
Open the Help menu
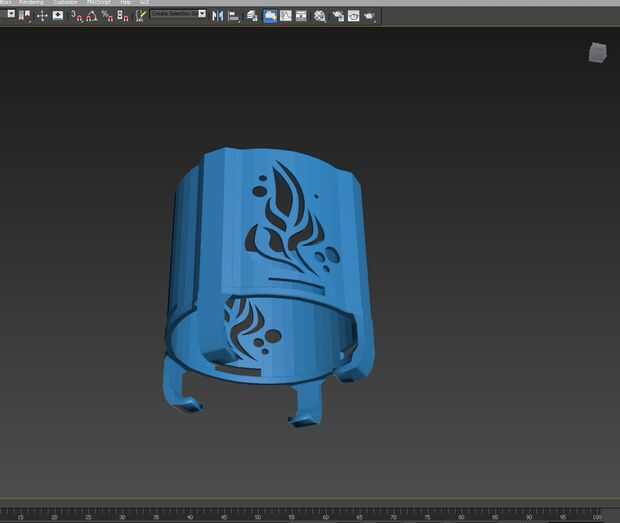pos(125,3)
